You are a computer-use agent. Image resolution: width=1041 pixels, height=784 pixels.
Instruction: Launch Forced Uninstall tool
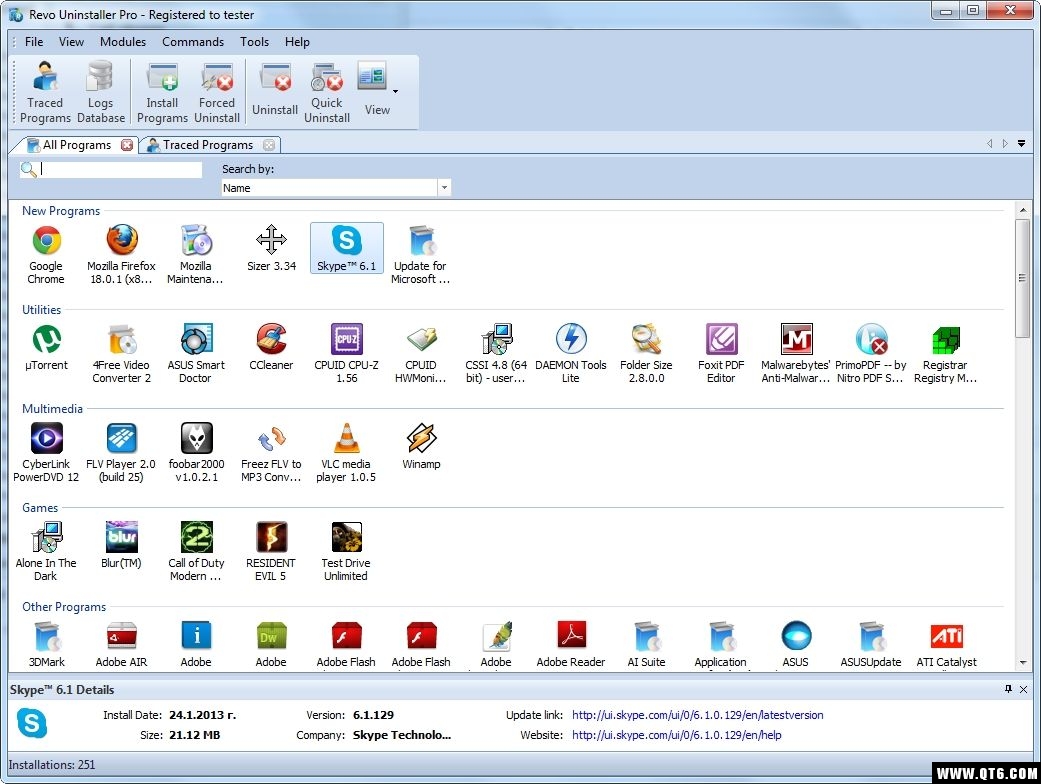point(217,92)
